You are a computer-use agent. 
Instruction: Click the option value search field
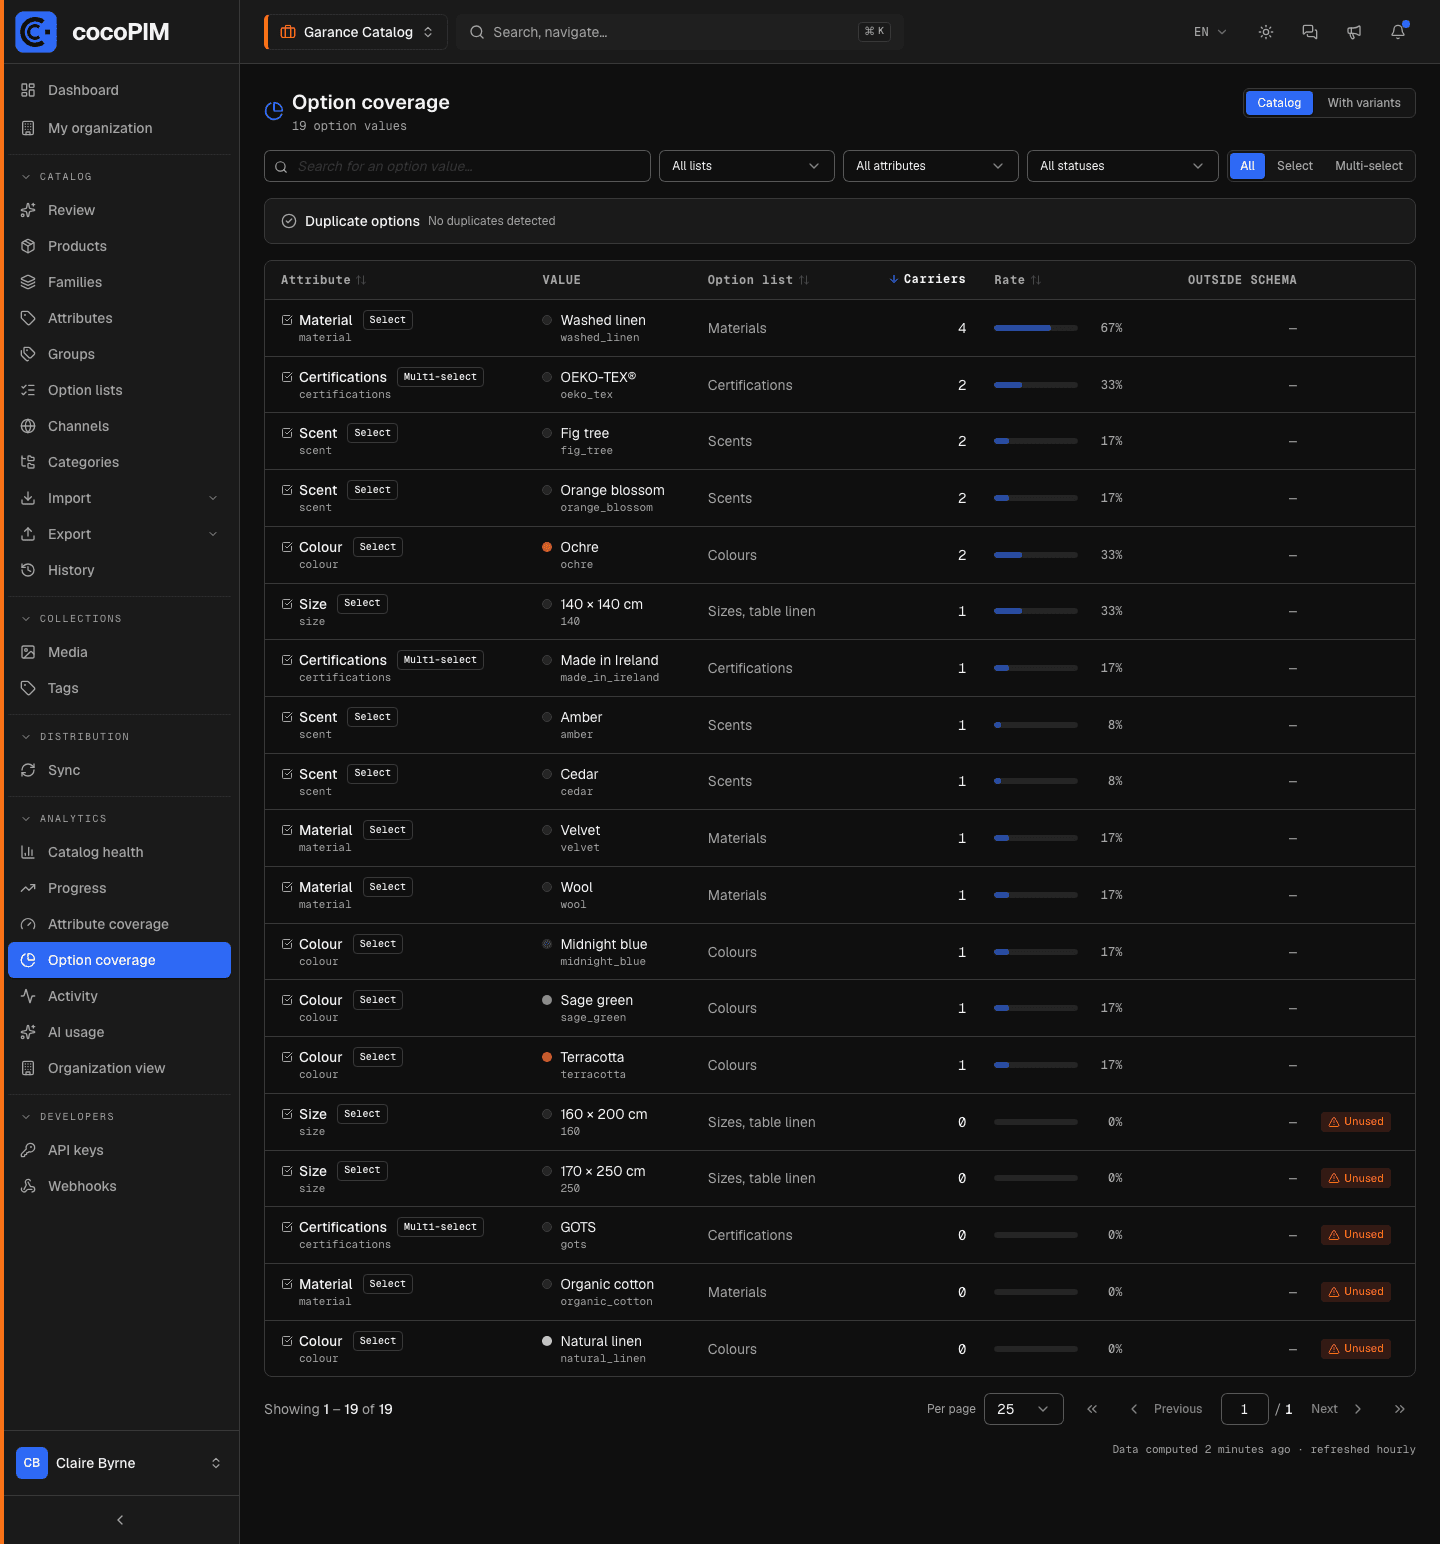(x=457, y=166)
